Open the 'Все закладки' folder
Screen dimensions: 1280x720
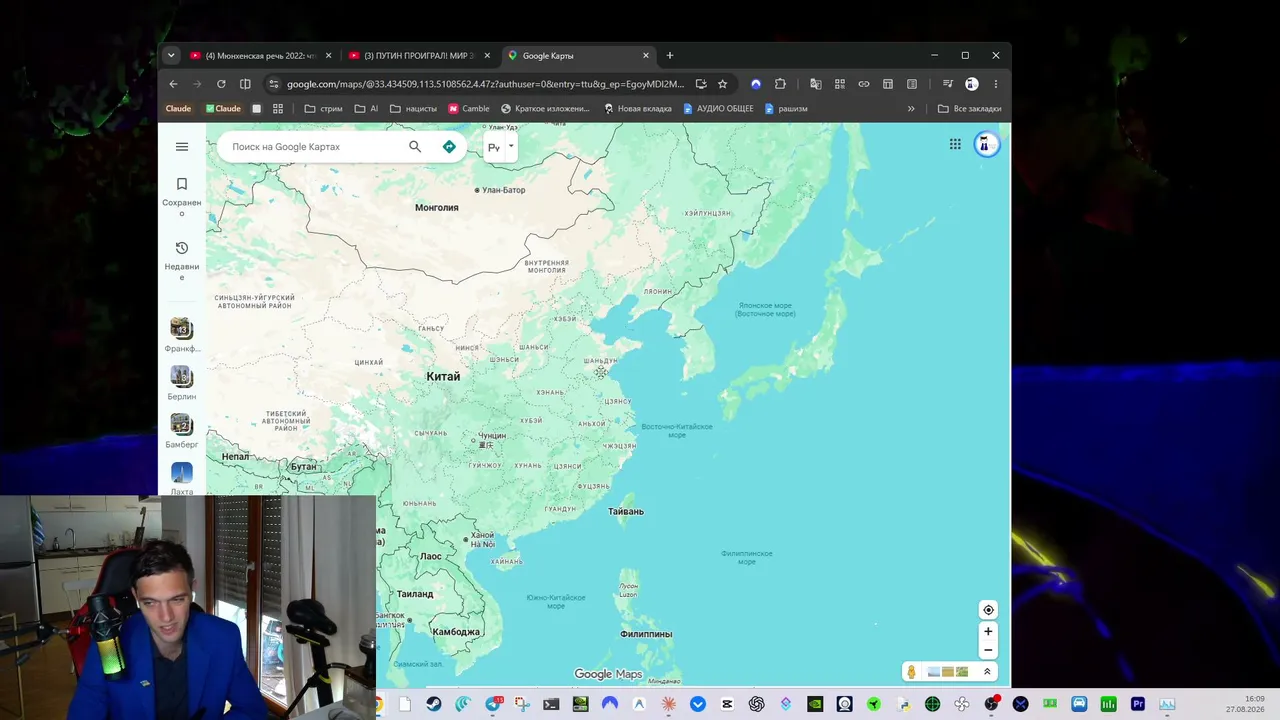click(969, 109)
